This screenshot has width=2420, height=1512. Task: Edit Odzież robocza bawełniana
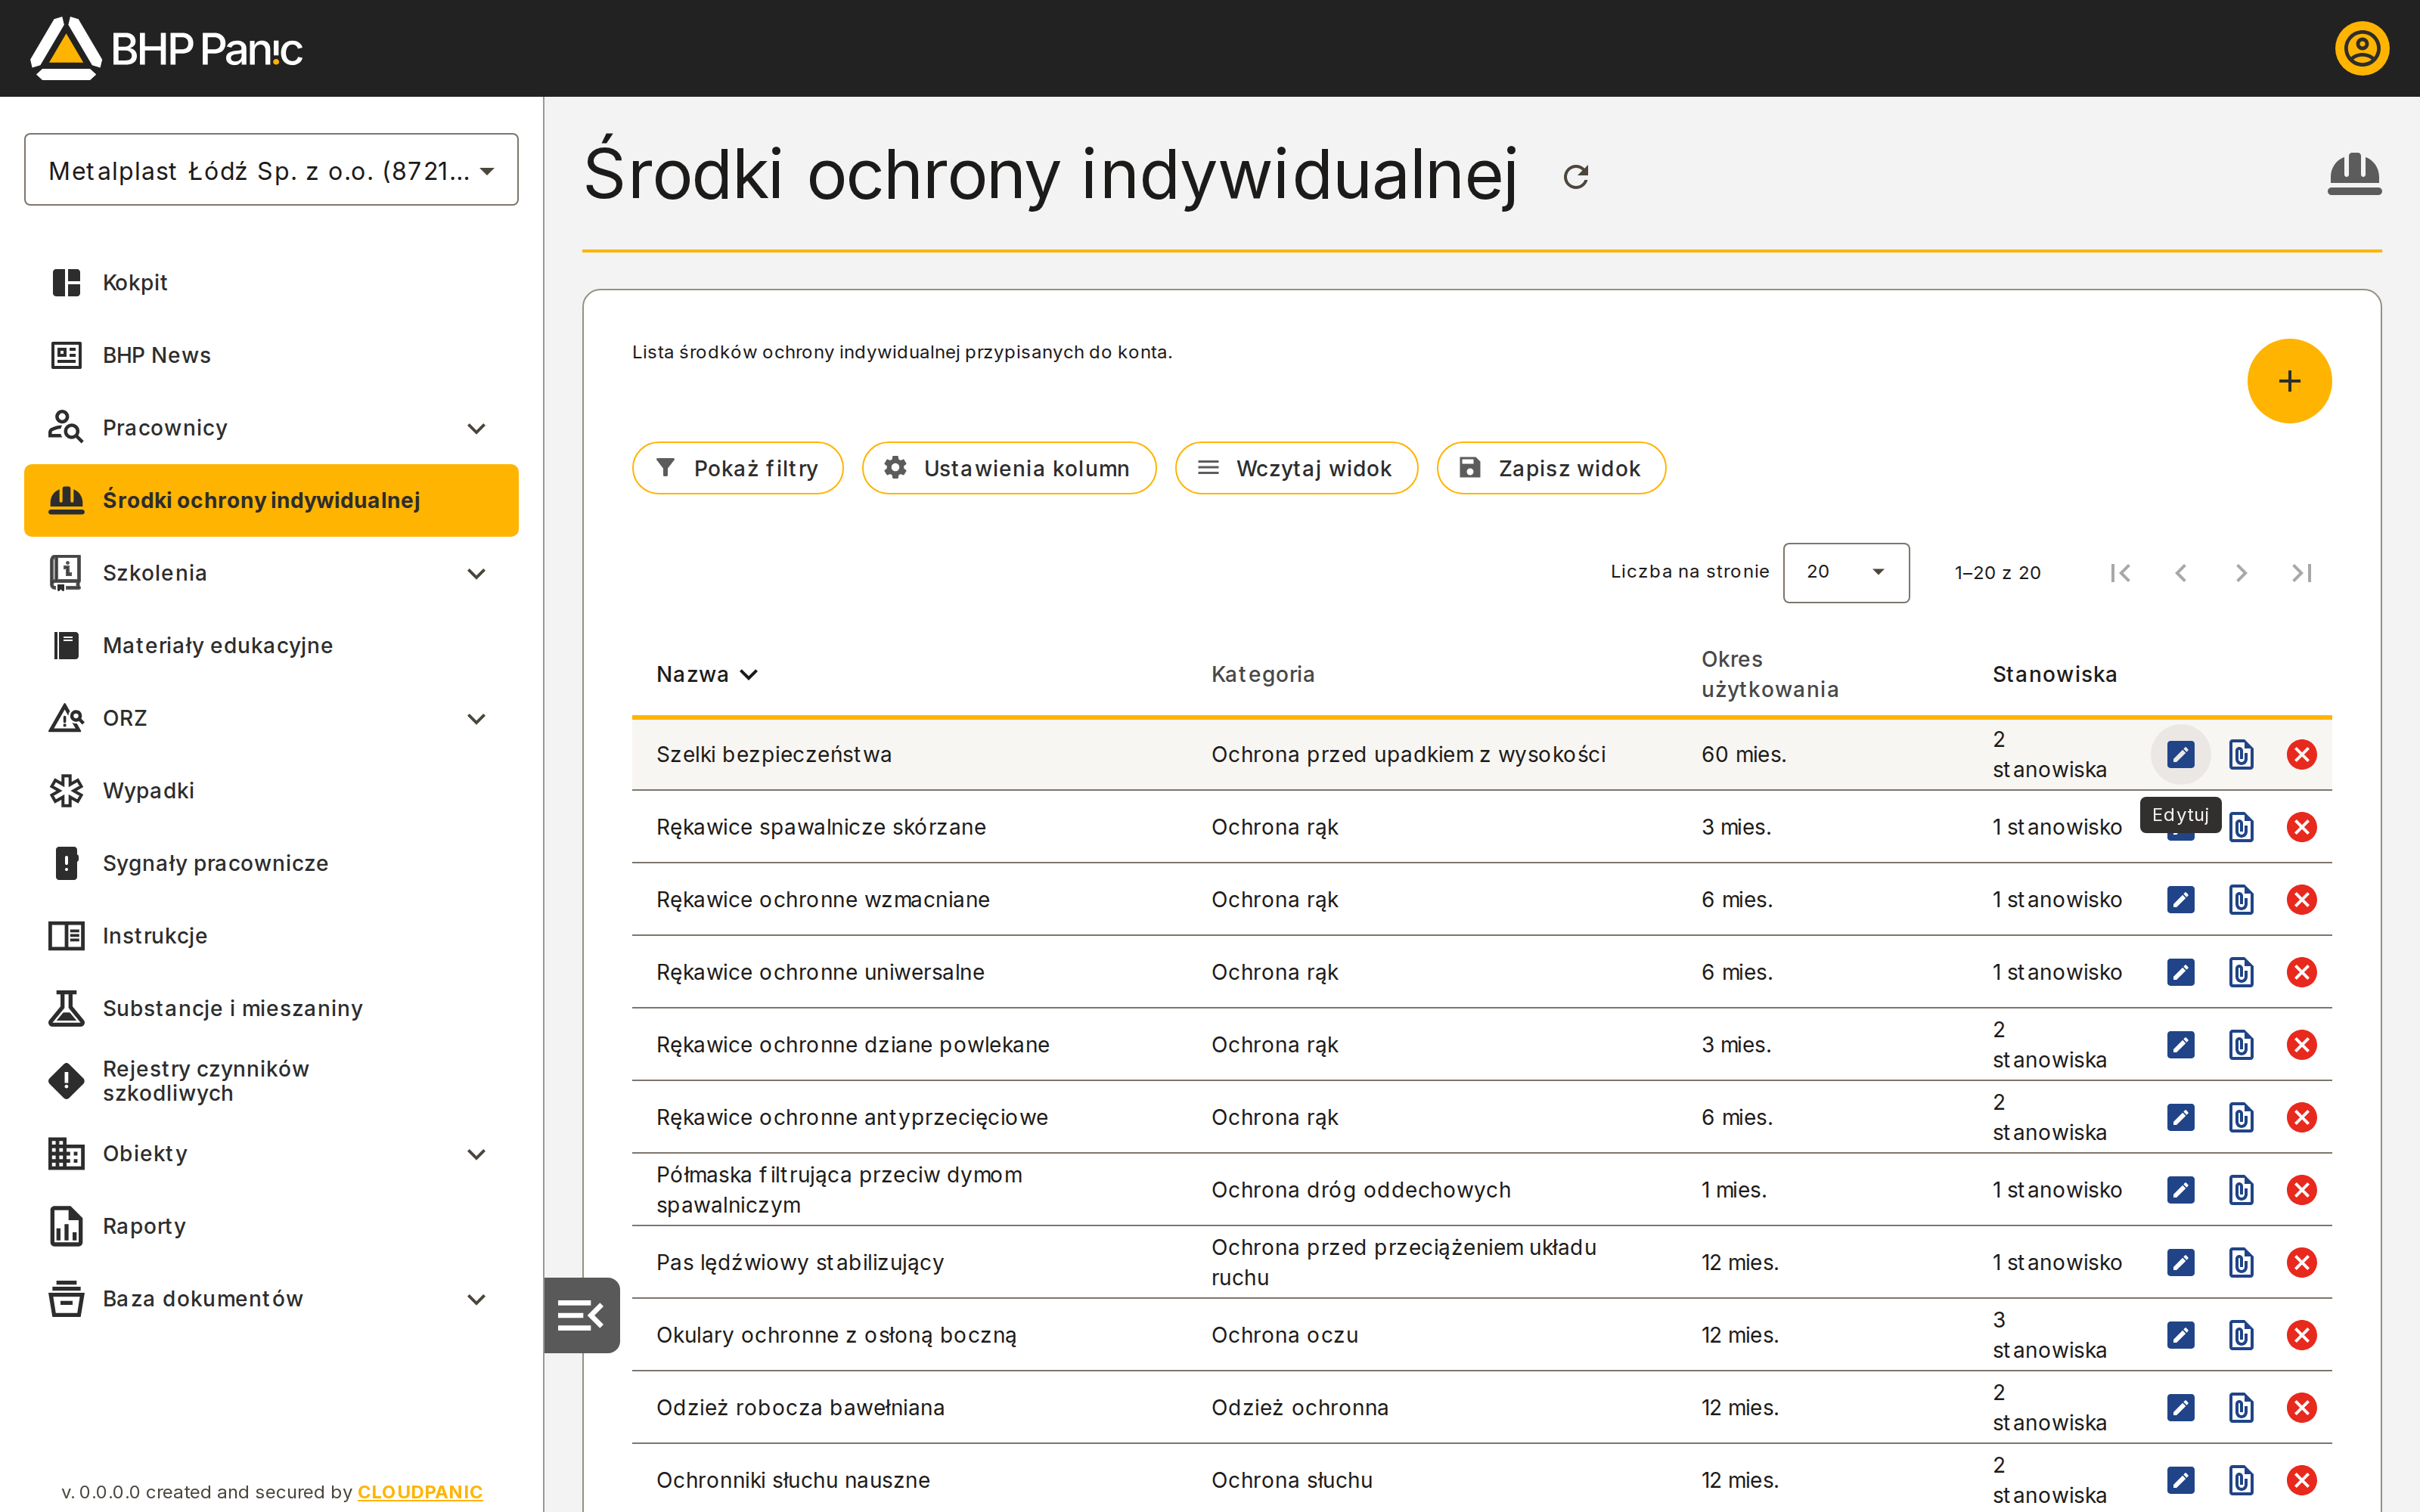2180,1408
